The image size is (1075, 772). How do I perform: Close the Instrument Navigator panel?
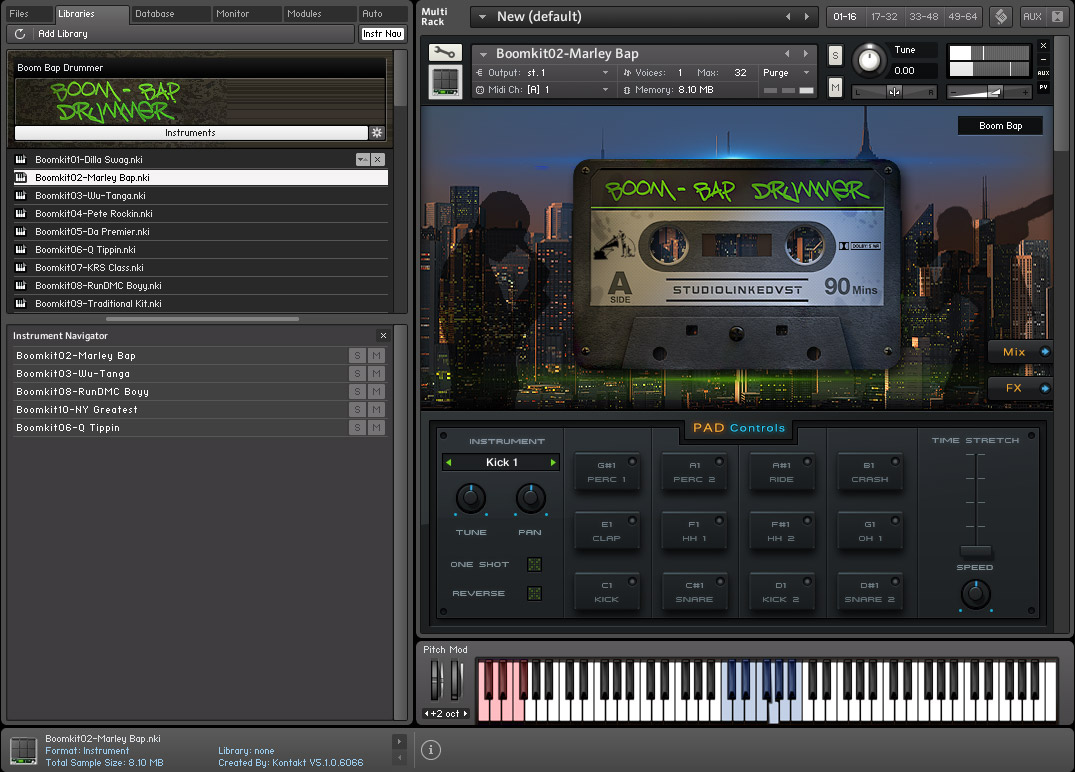pyautogui.click(x=383, y=335)
